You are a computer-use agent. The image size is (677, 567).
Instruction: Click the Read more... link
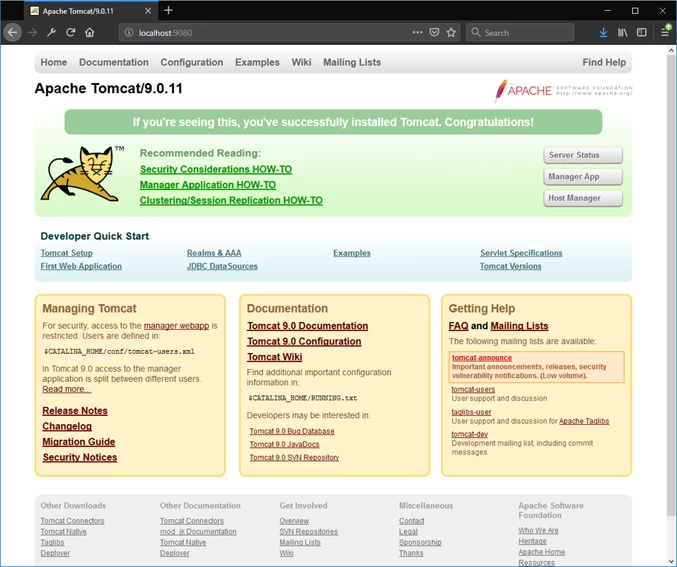[66, 389]
